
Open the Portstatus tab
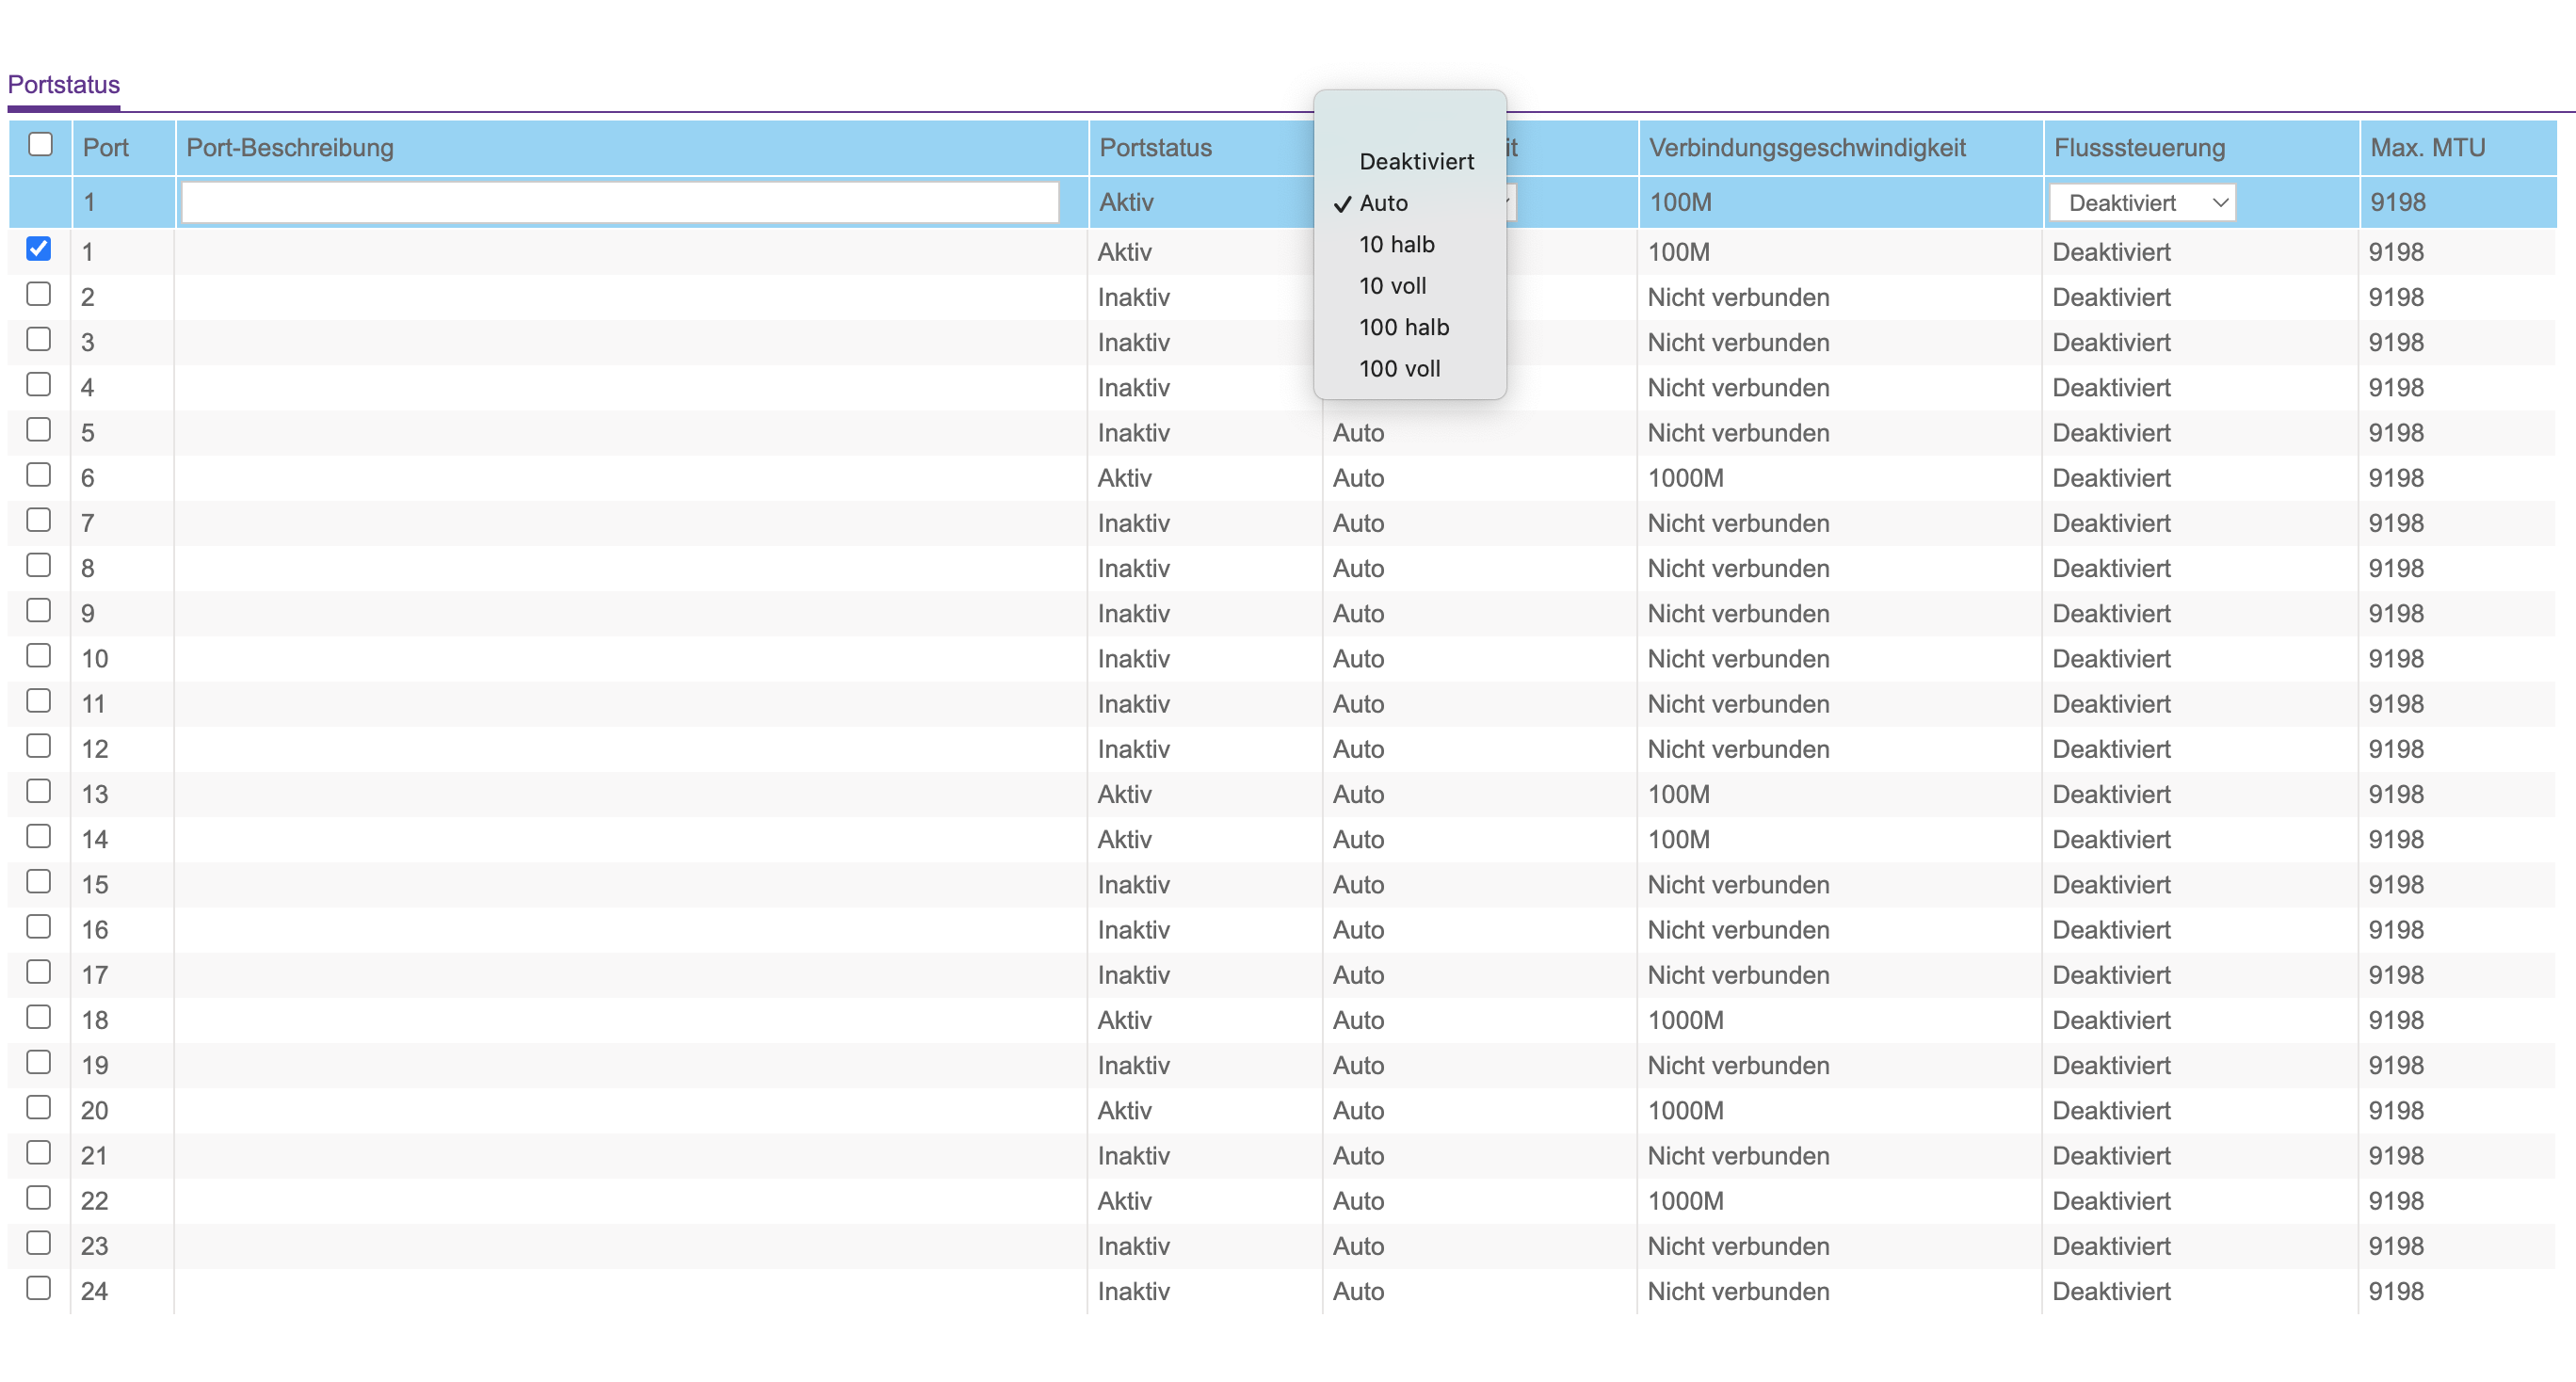(64, 85)
